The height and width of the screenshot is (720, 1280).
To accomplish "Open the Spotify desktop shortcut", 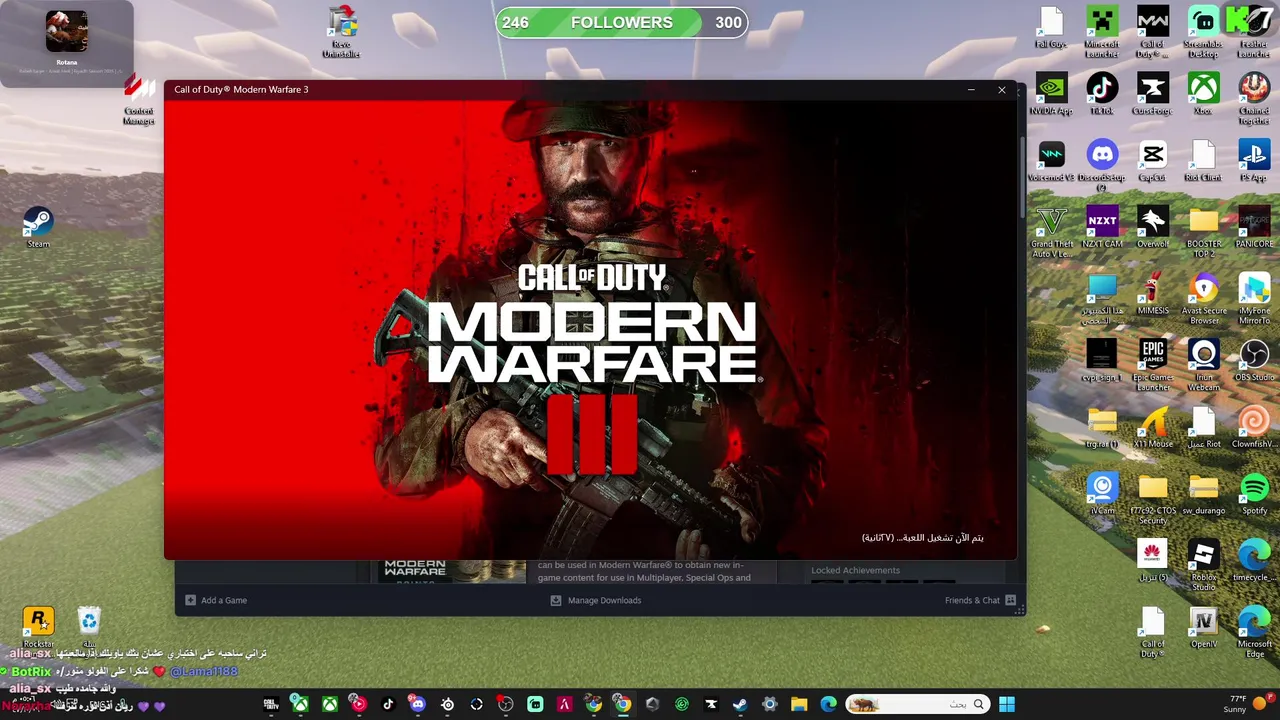I will point(1254,494).
